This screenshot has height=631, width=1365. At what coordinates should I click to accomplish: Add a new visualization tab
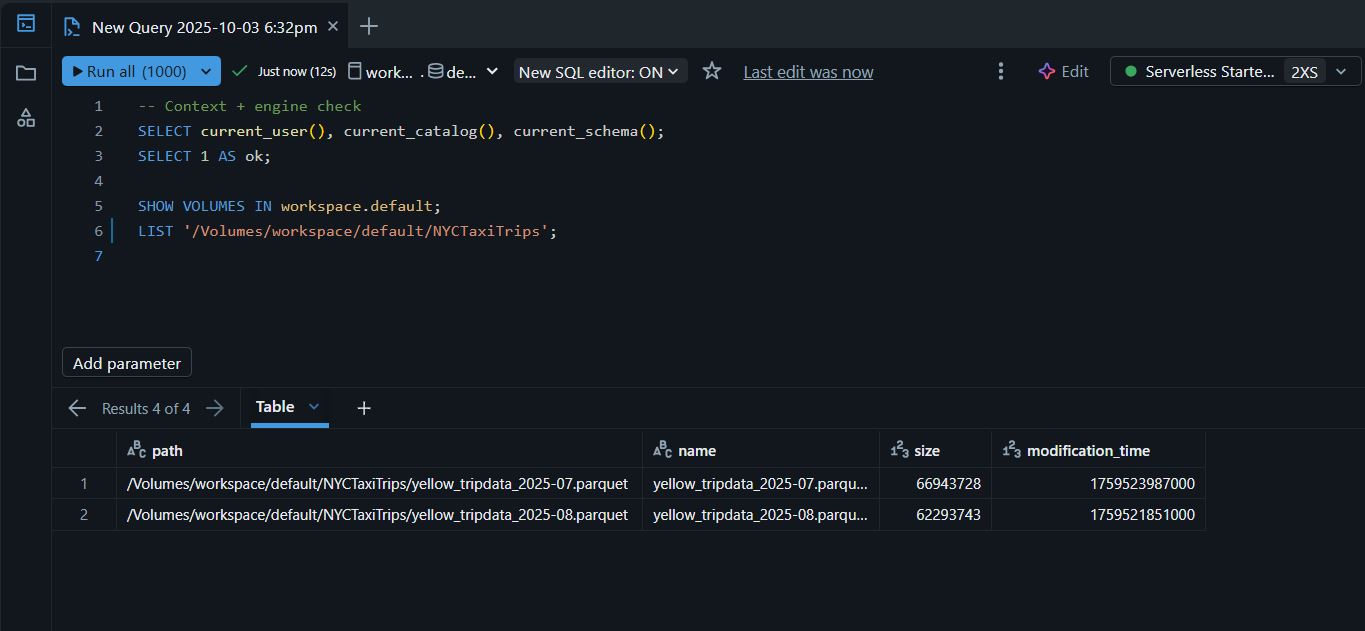pos(364,408)
